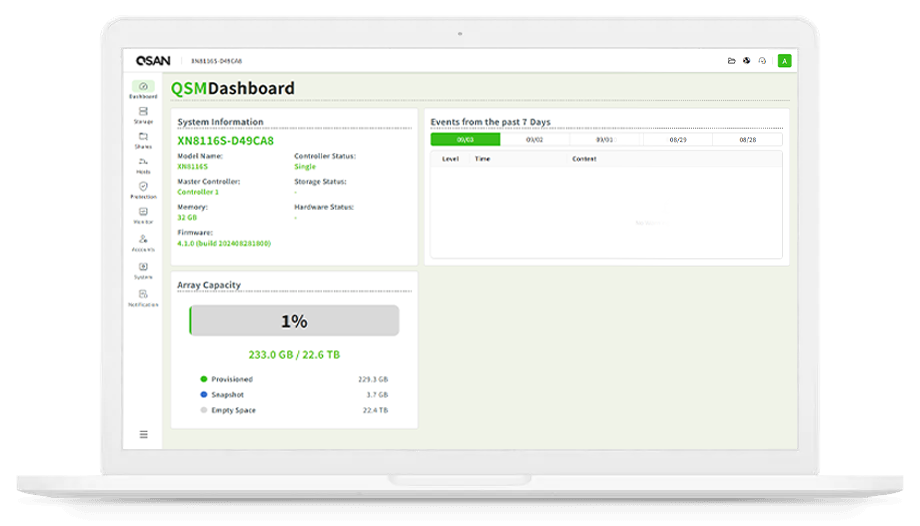Click the globe language icon

coord(746,60)
